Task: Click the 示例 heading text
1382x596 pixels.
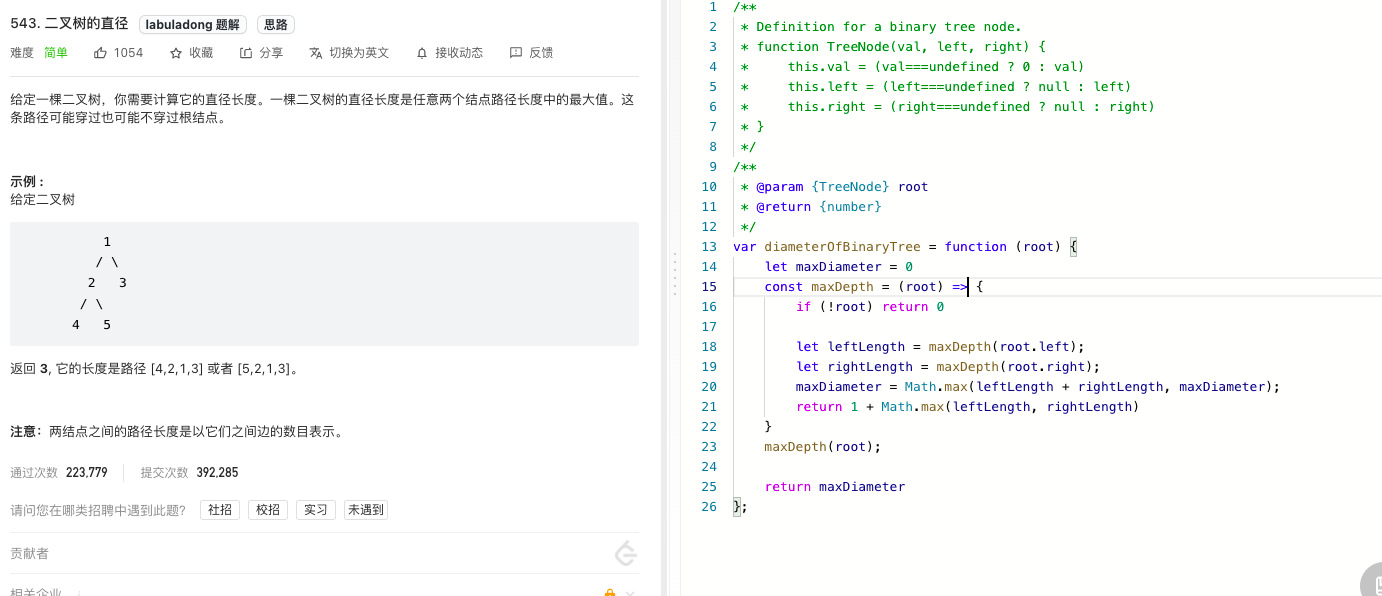Action: click(28, 182)
